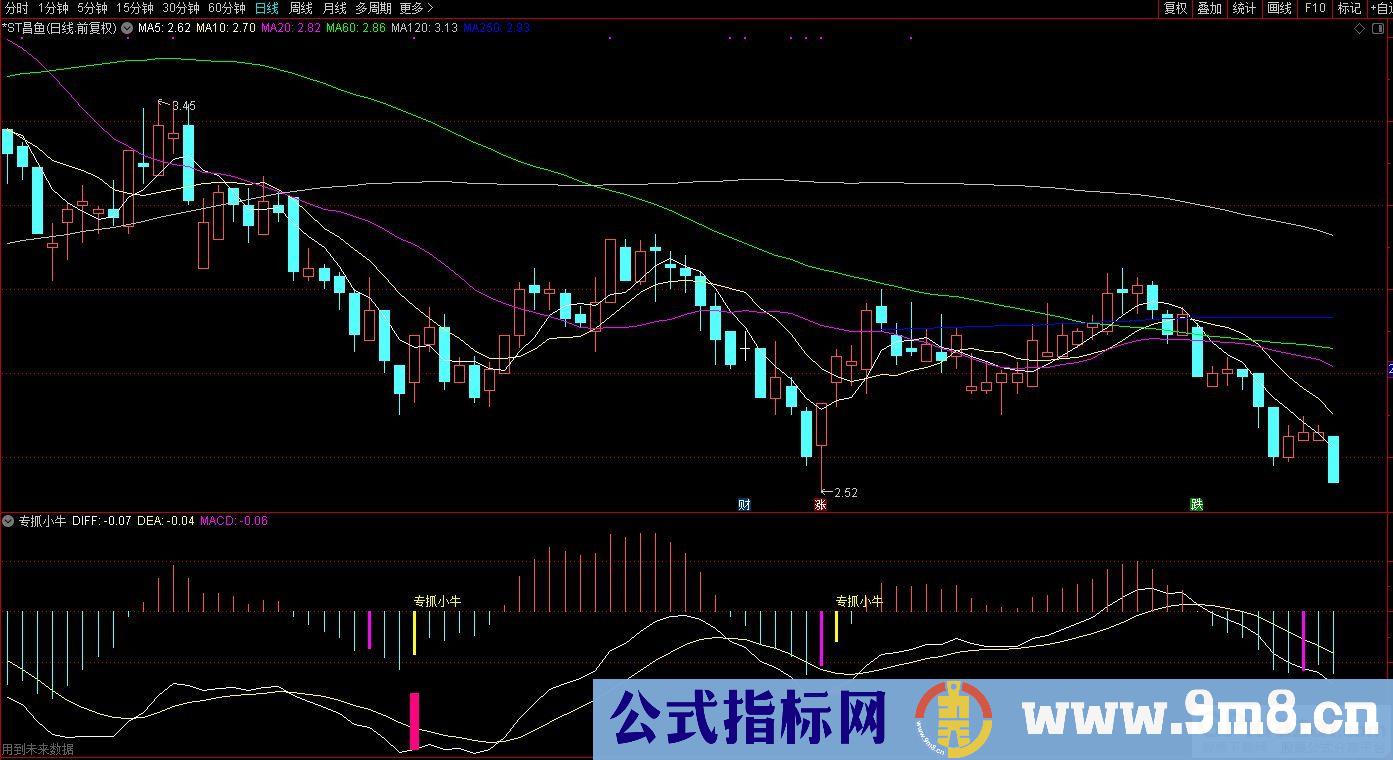Toggle the side panel icon at top-right
The height and width of the screenshot is (760, 1393).
click(1380, 28)
